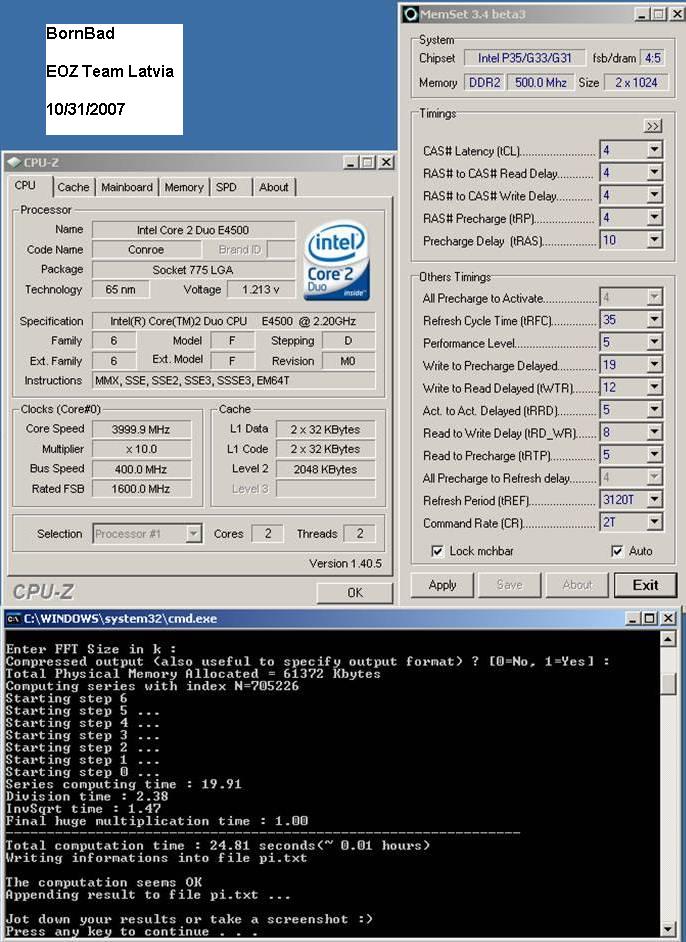Open the Performance Level dropdown
The width and height of the screenshot is (686, 942).
655,342
